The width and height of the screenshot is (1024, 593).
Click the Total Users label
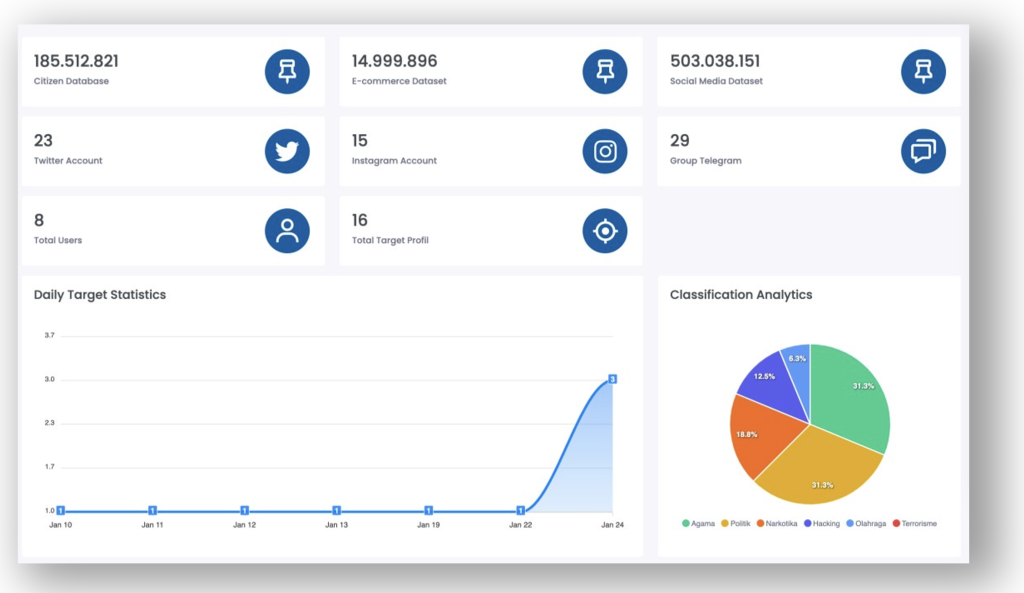point(58,240)
